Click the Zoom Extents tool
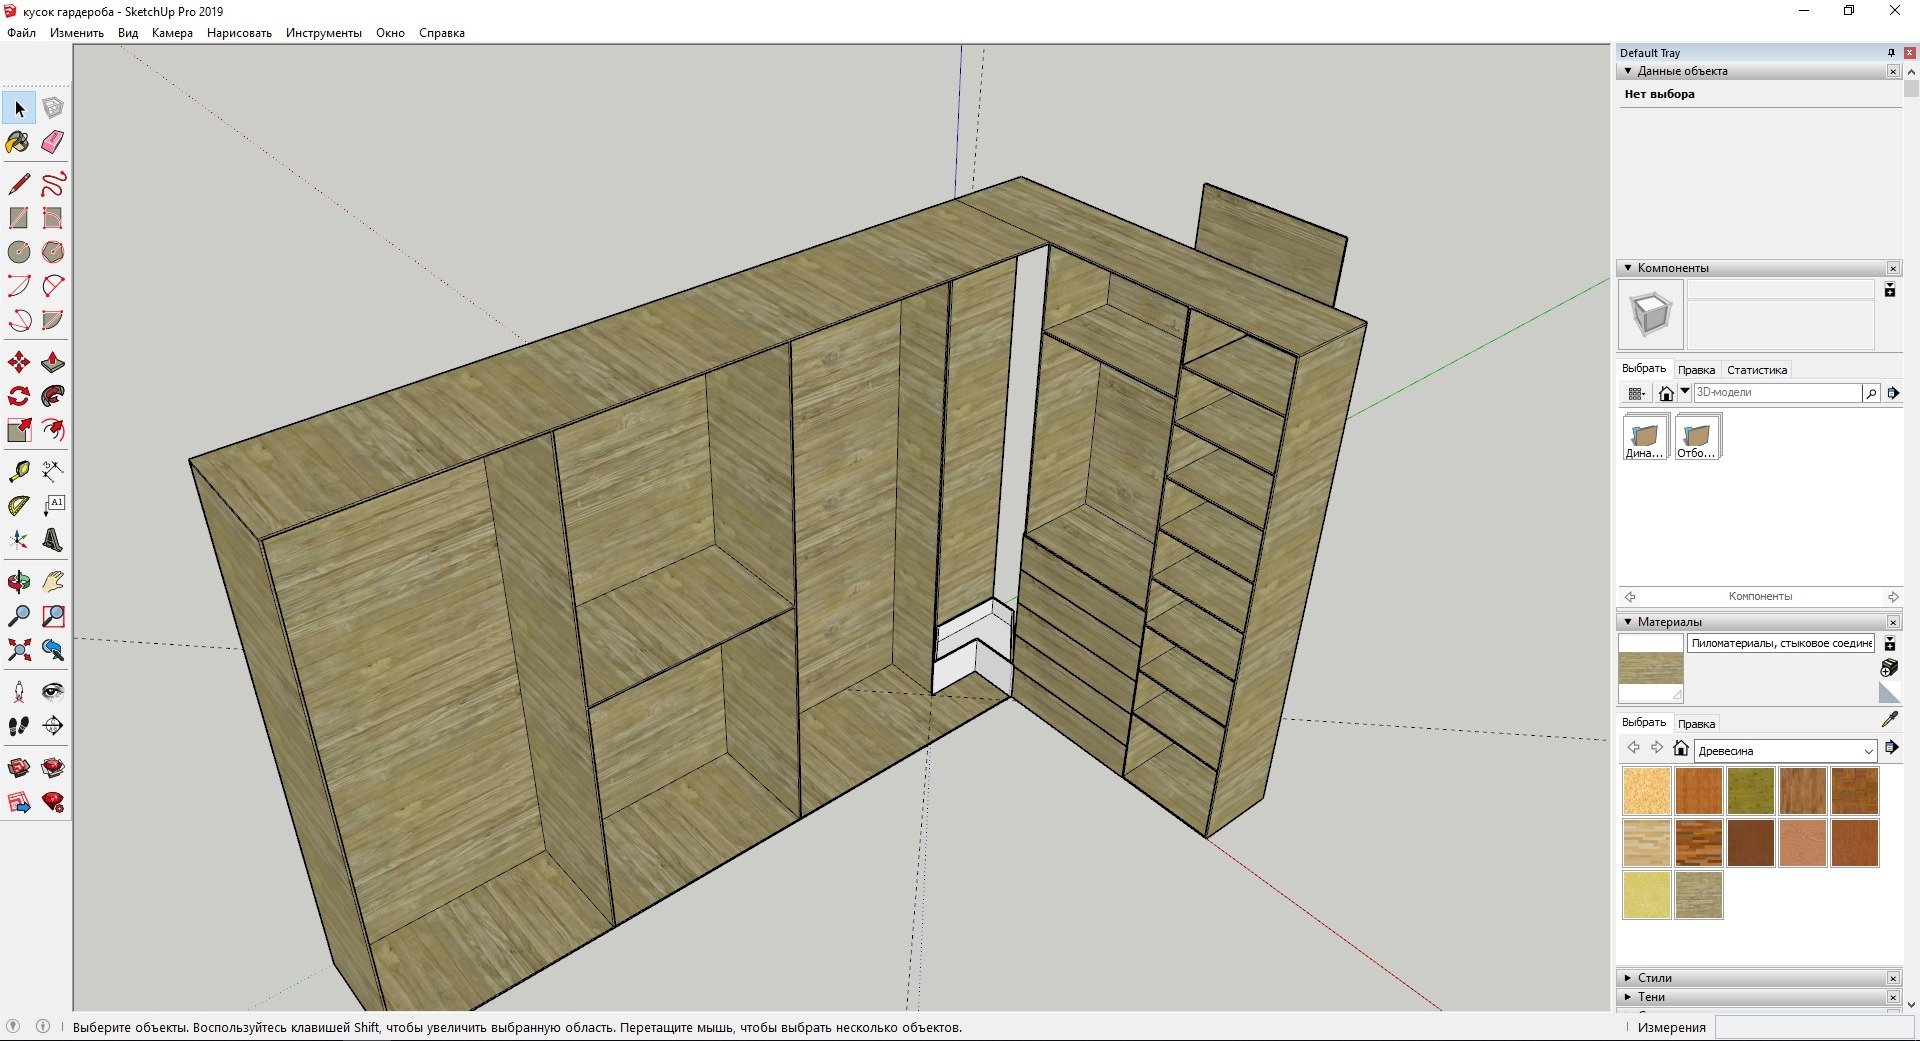 (x=19, y=650)
